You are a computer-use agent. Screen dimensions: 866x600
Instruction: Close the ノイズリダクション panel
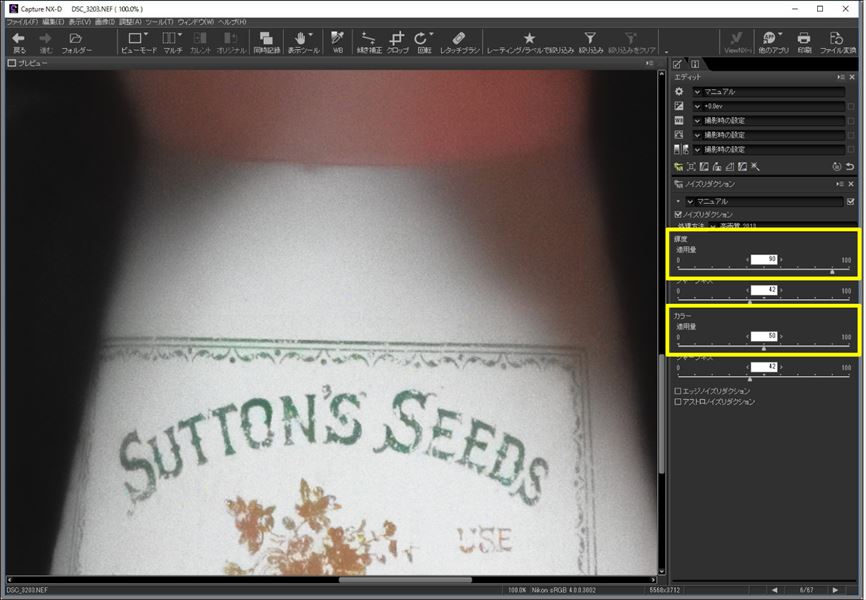(x=852, y=184)
